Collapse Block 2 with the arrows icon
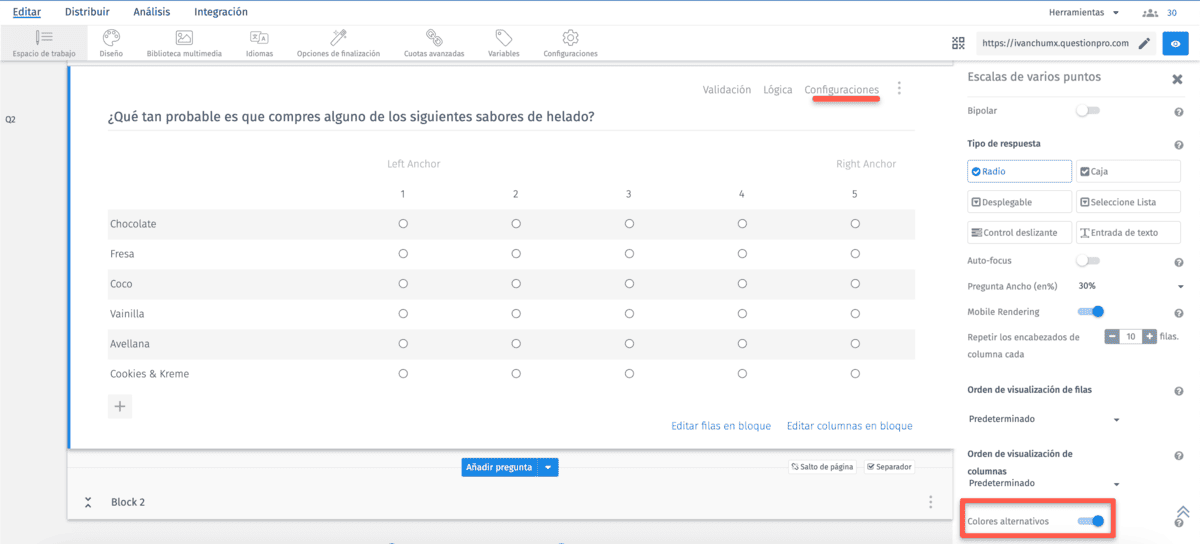1200x544 pixels. click(88, 502)
